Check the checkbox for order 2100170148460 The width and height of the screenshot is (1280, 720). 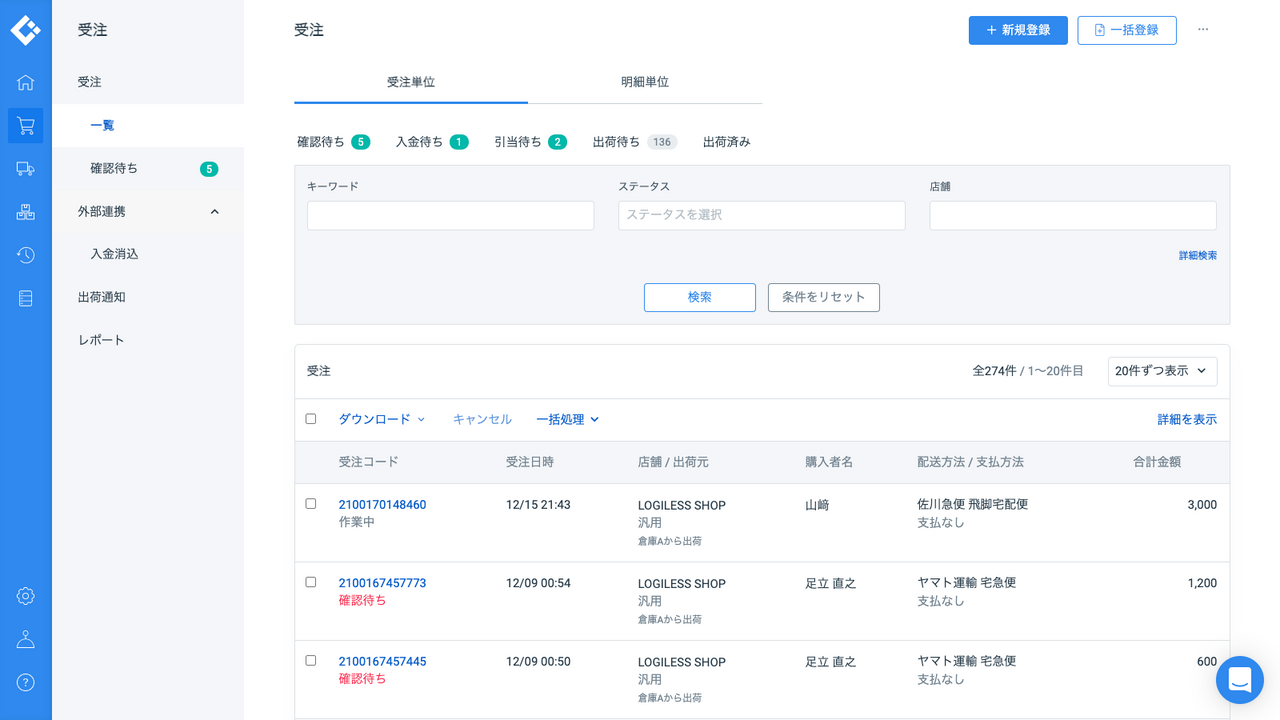coord(310,505)
